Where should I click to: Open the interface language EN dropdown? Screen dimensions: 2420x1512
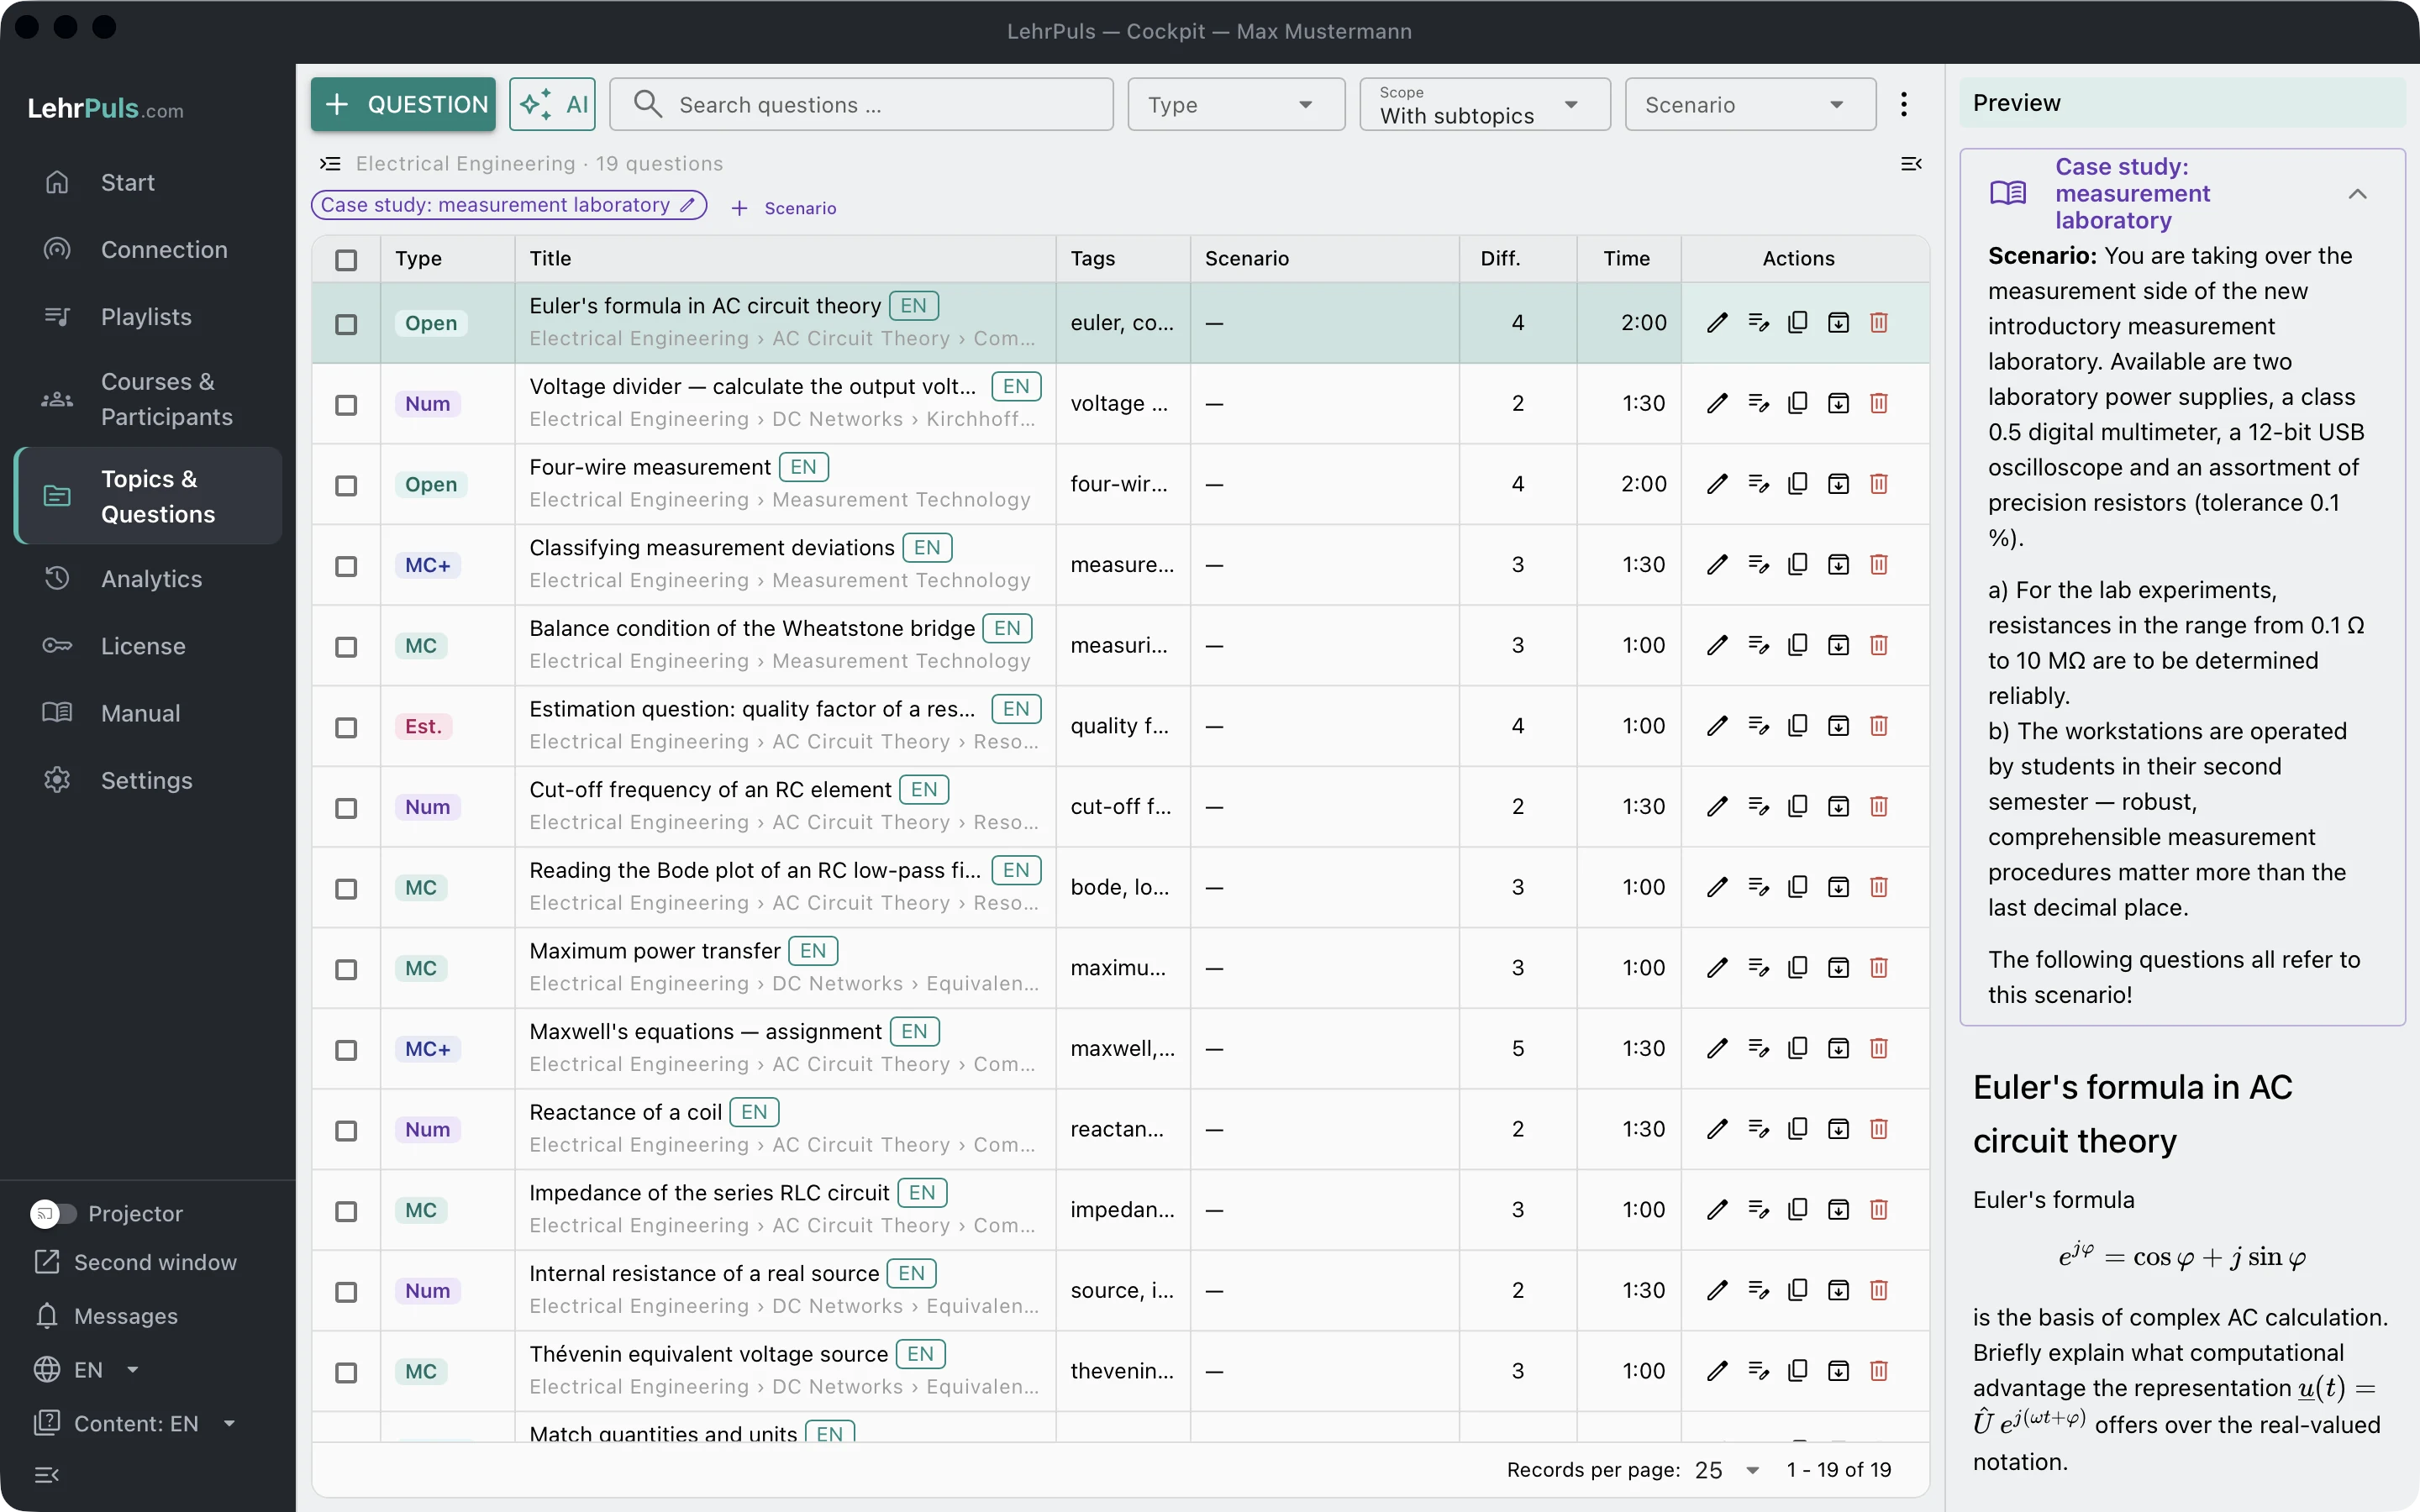87,1370
